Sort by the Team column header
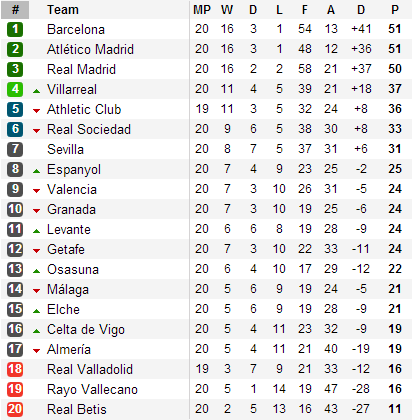This screenshot has width=412, height=420. click(63, 10)
